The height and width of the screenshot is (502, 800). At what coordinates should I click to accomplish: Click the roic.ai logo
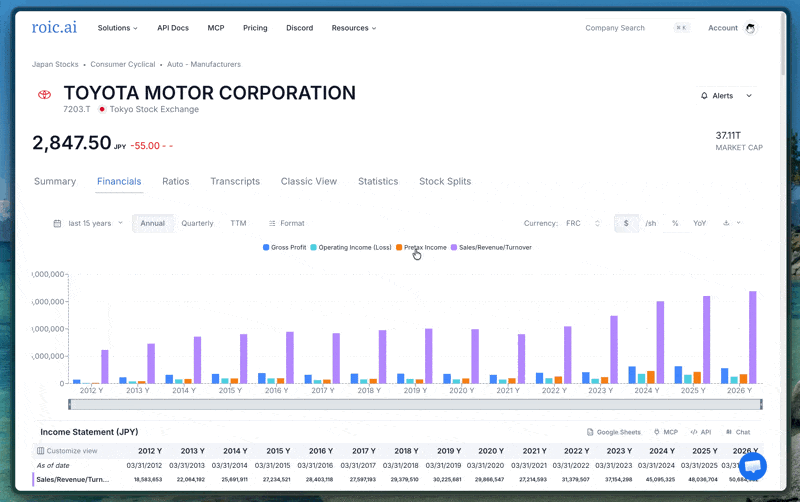click(54, 27)
